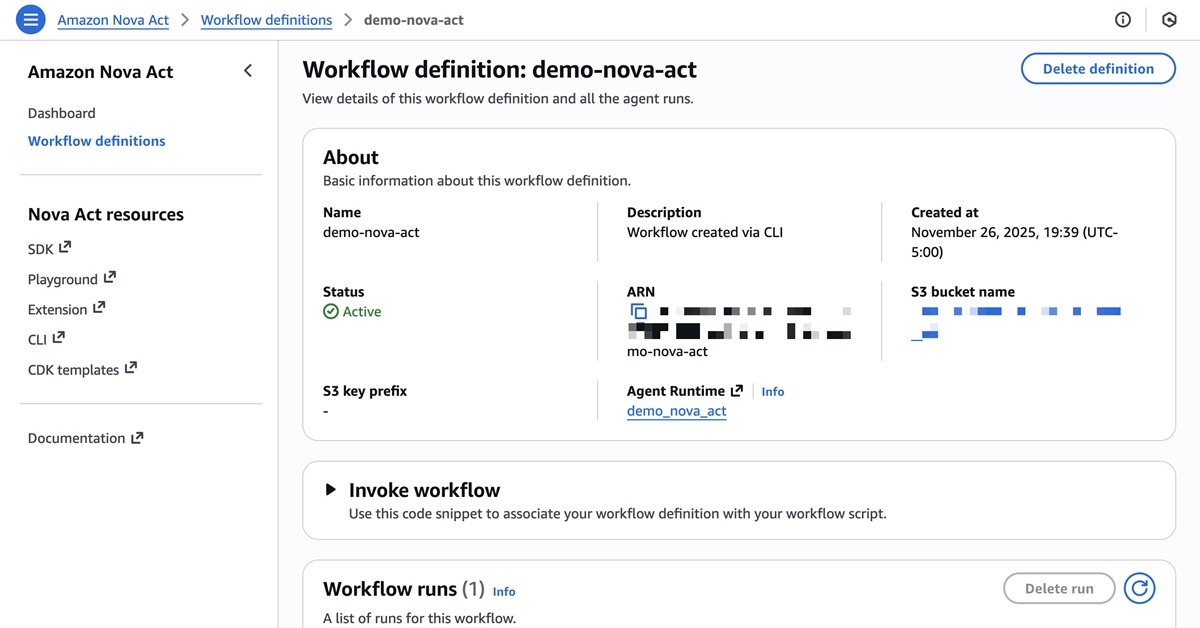Open the hamburger navigation menu

pyautogui.click(x=30, y=19)
